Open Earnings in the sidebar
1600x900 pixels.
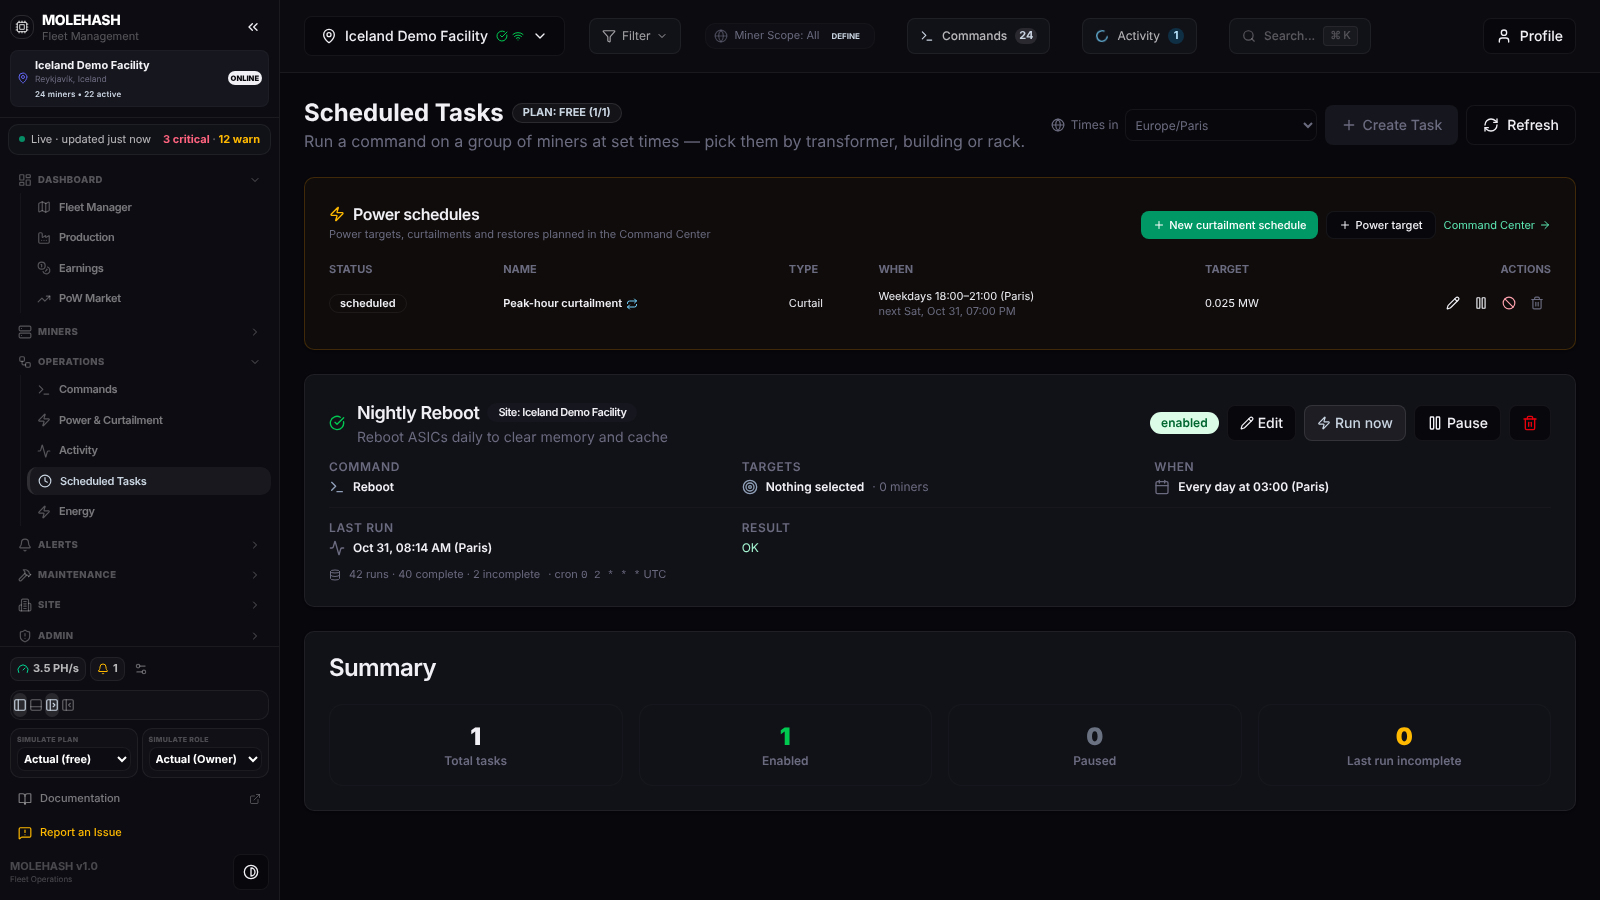pos(149,268)
